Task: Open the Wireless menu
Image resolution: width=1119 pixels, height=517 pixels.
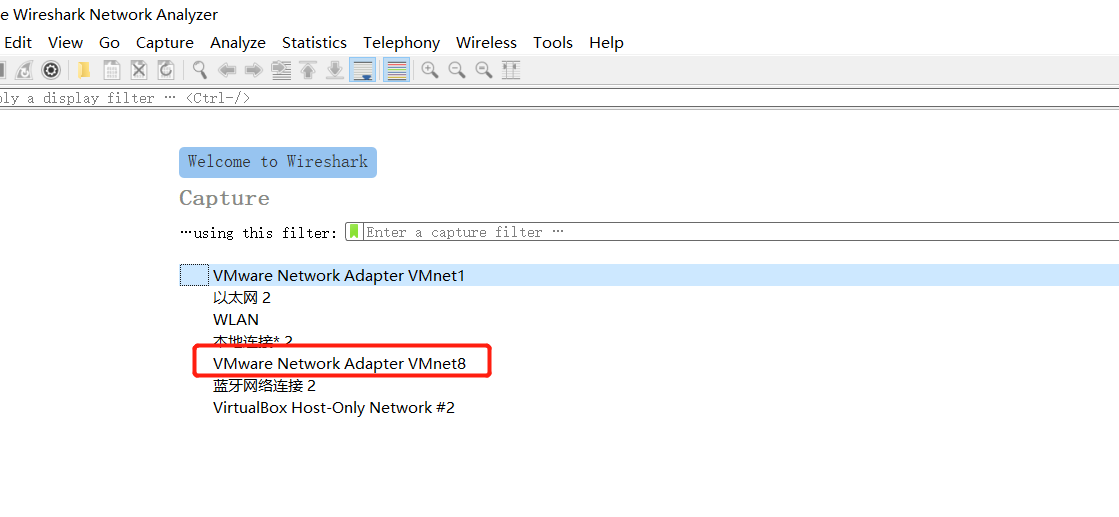Action: [486, 43]
